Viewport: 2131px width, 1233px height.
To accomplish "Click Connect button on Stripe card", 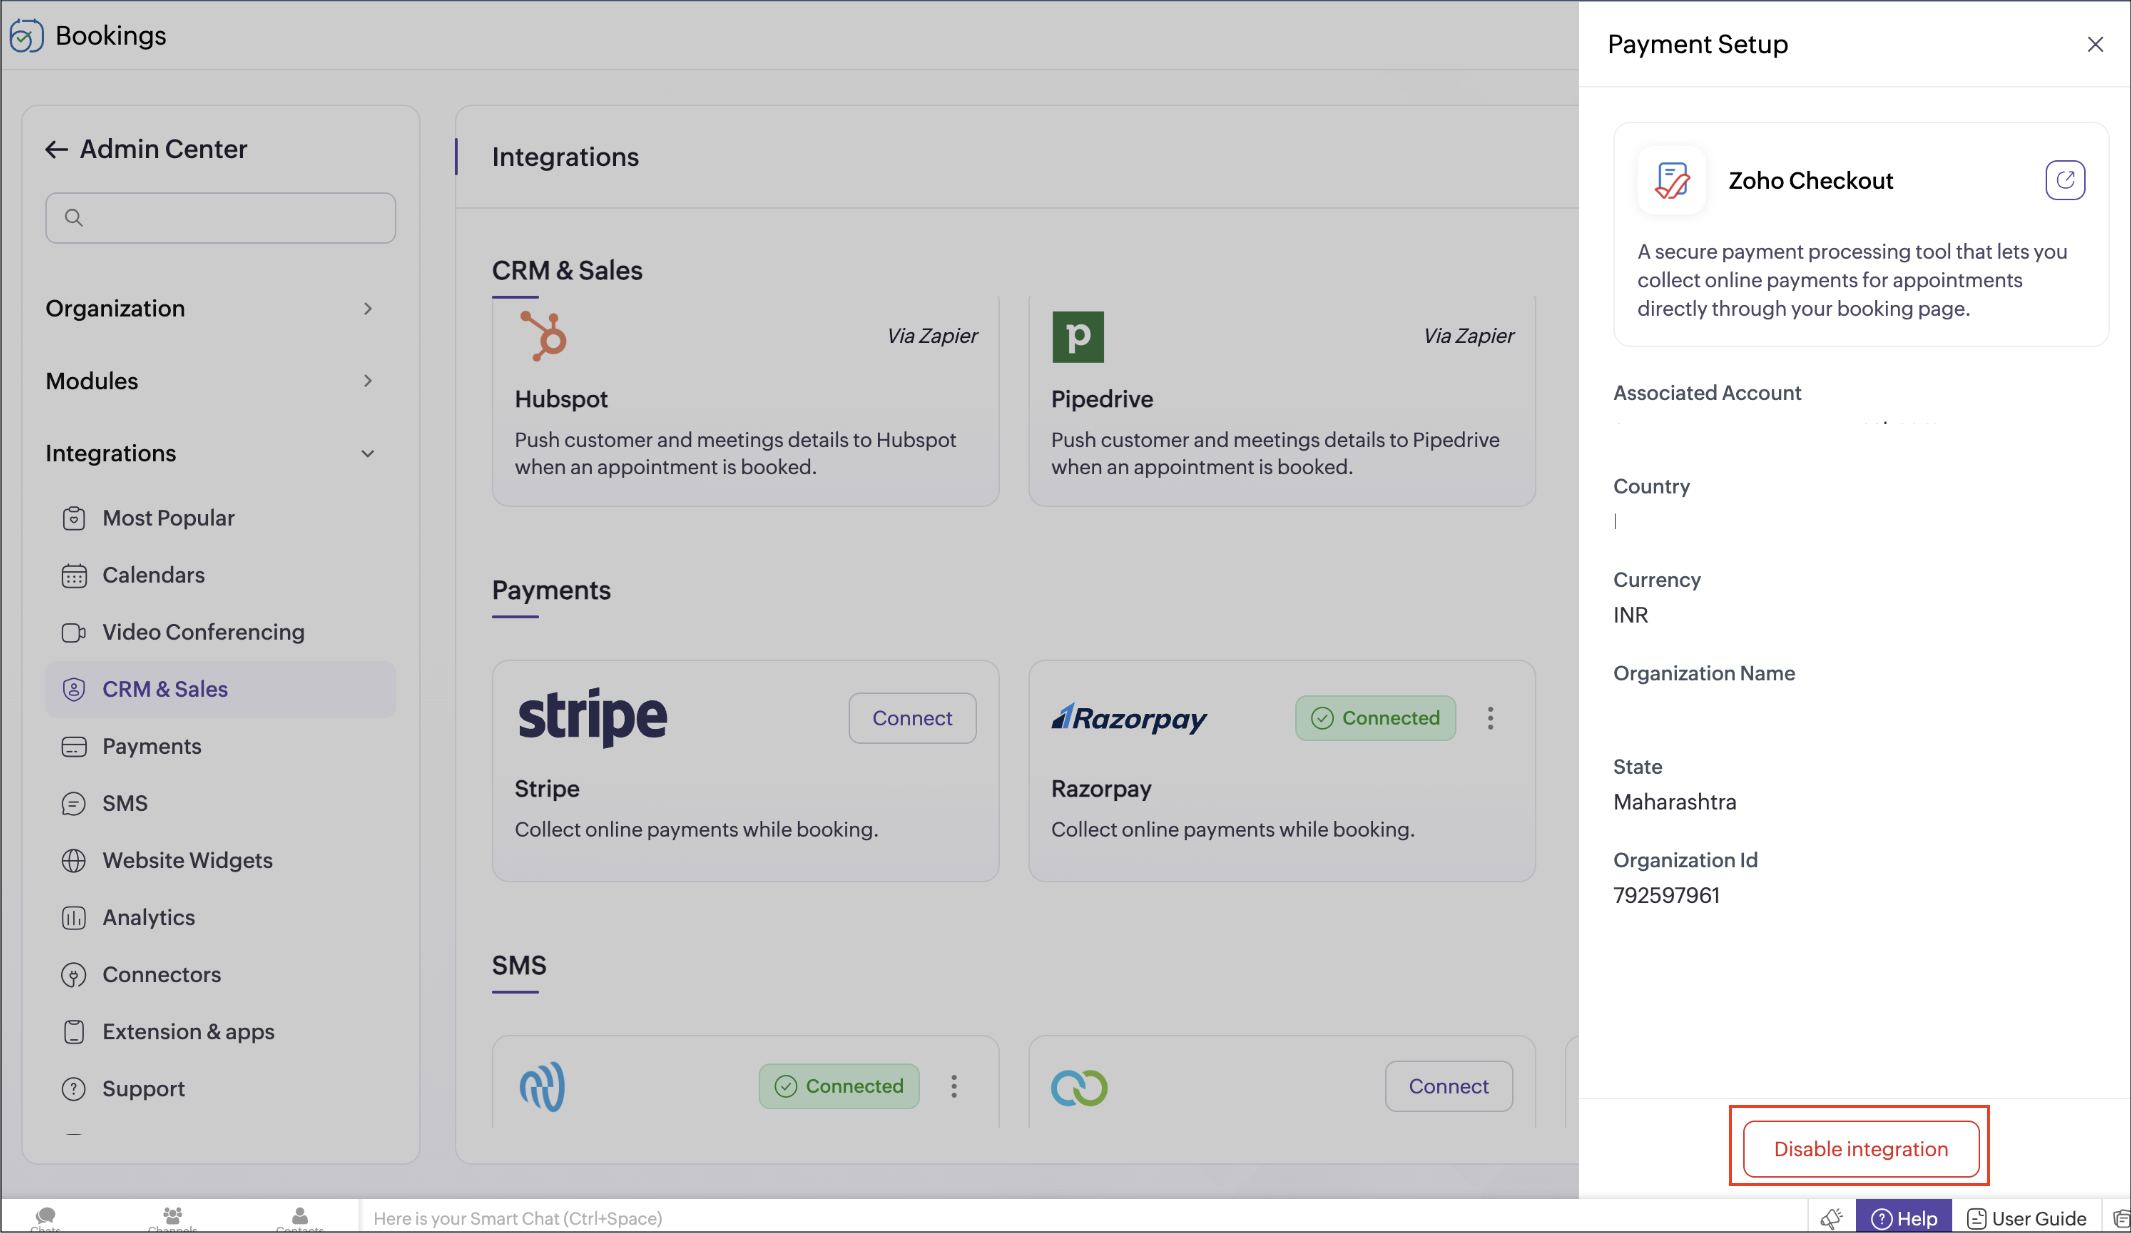I will 912,718.
